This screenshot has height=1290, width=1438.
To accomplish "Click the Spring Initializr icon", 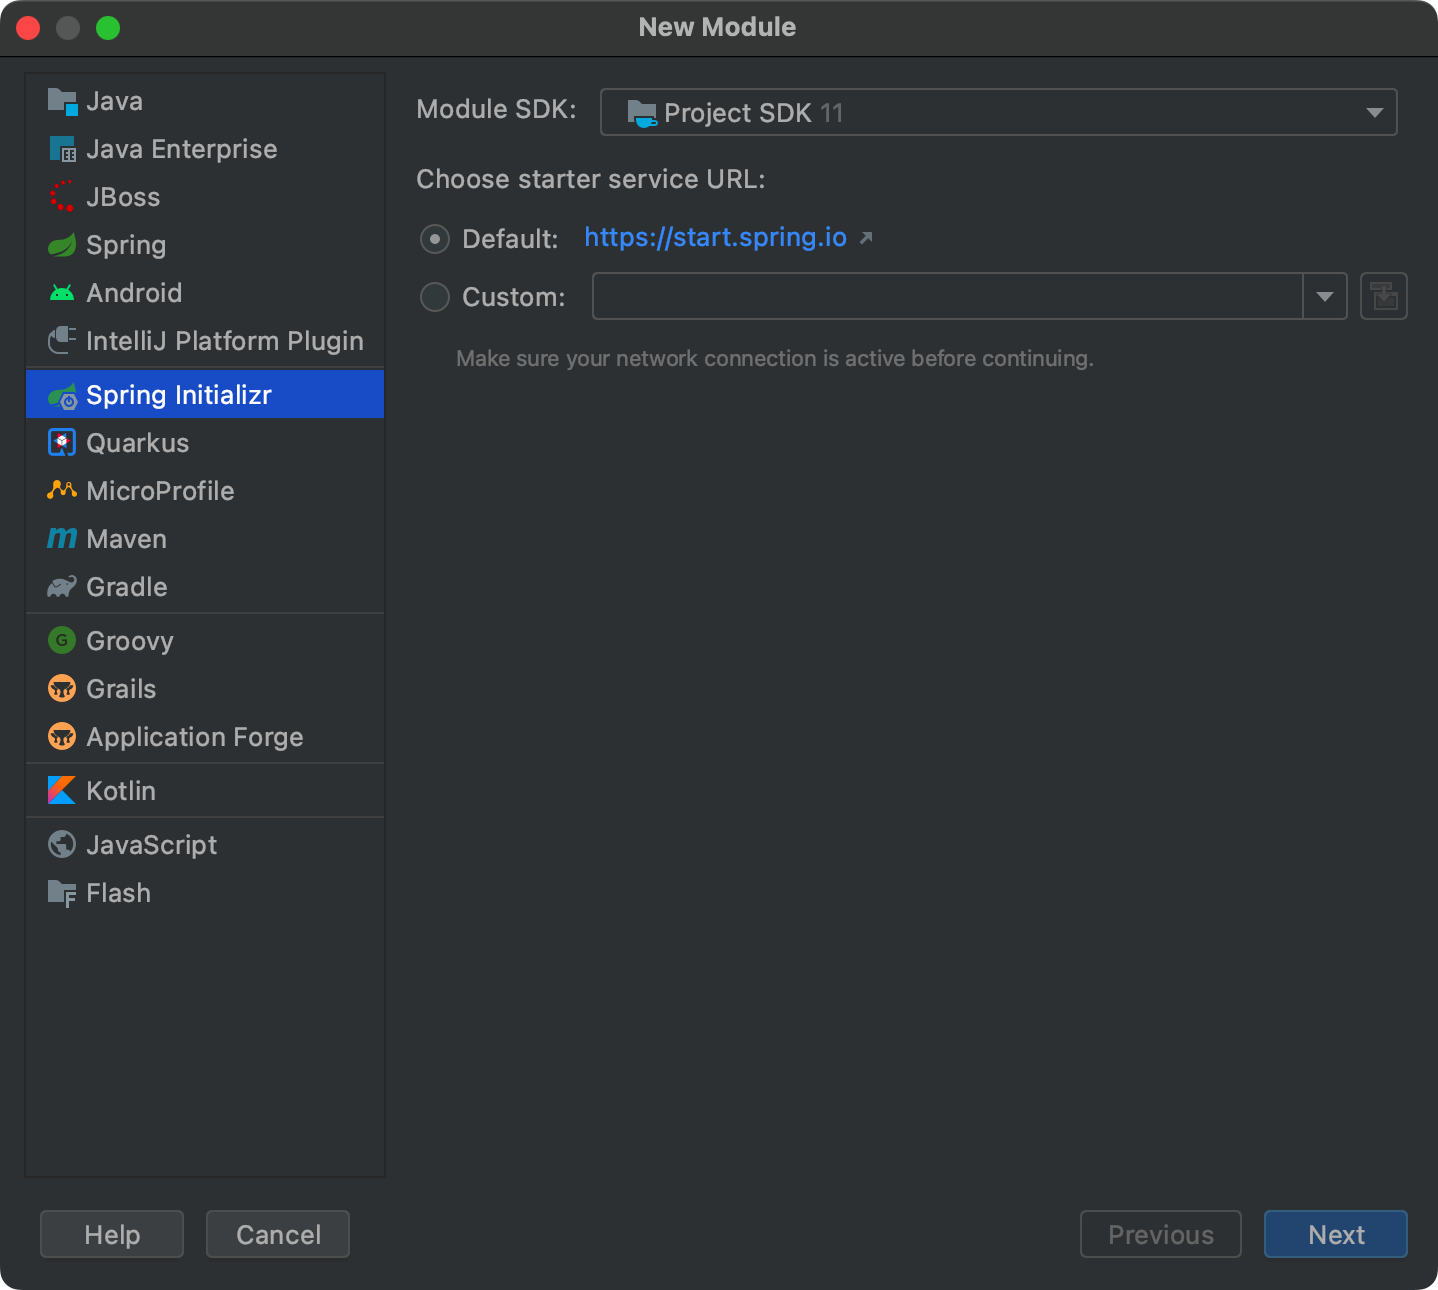I will coord(62,396).
